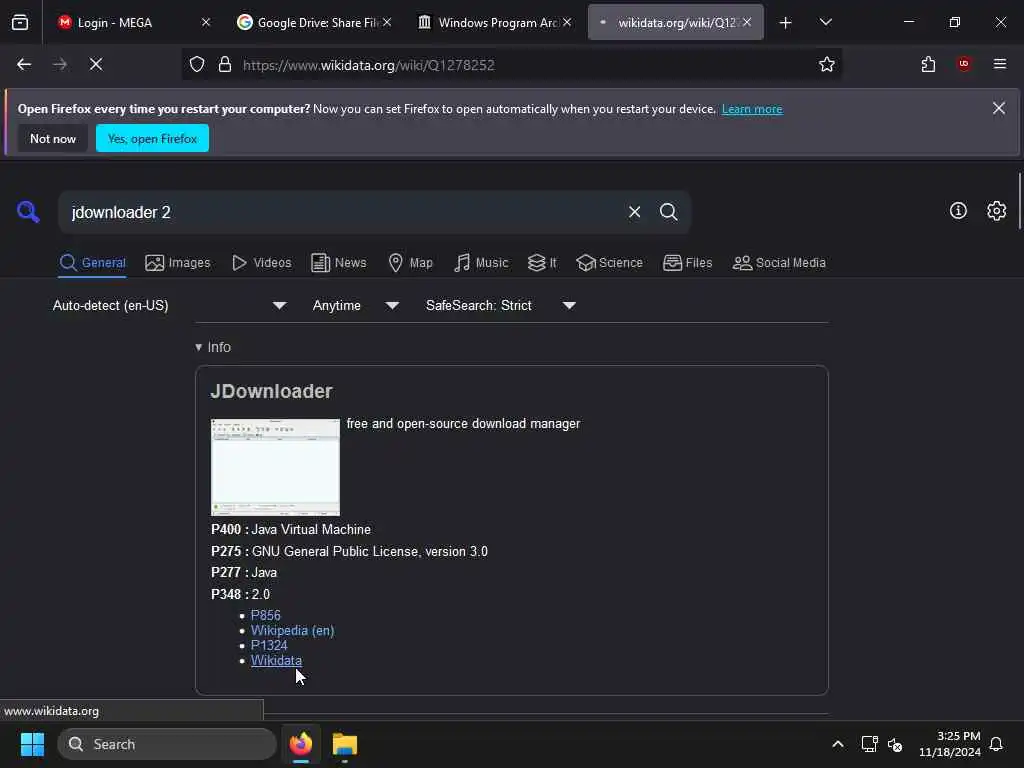
Task: Click Yes, open Firefox button
Action: tap(152, 138)
